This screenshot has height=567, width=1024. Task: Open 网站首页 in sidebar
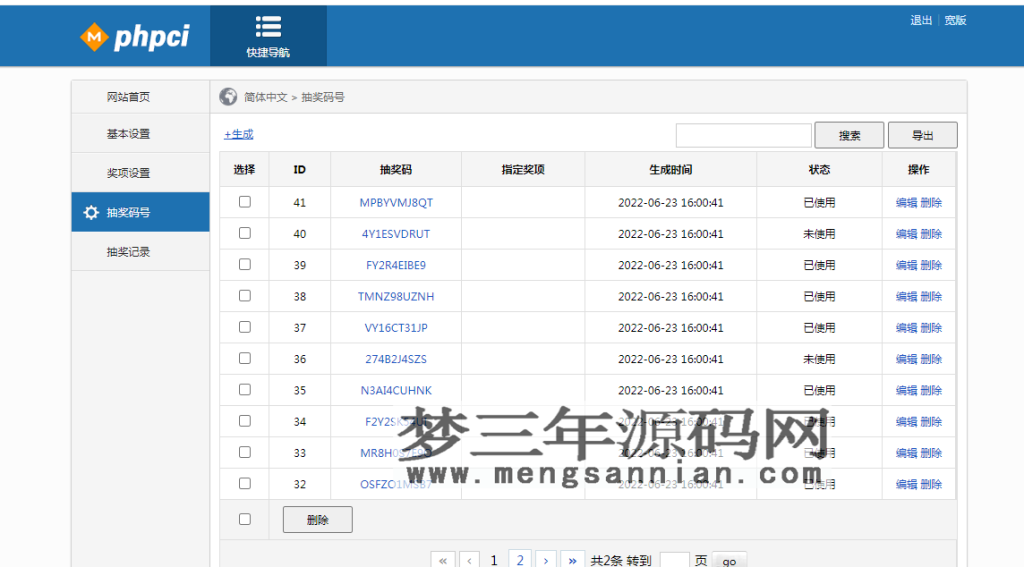pyautogui.click(x=140, y=97)
